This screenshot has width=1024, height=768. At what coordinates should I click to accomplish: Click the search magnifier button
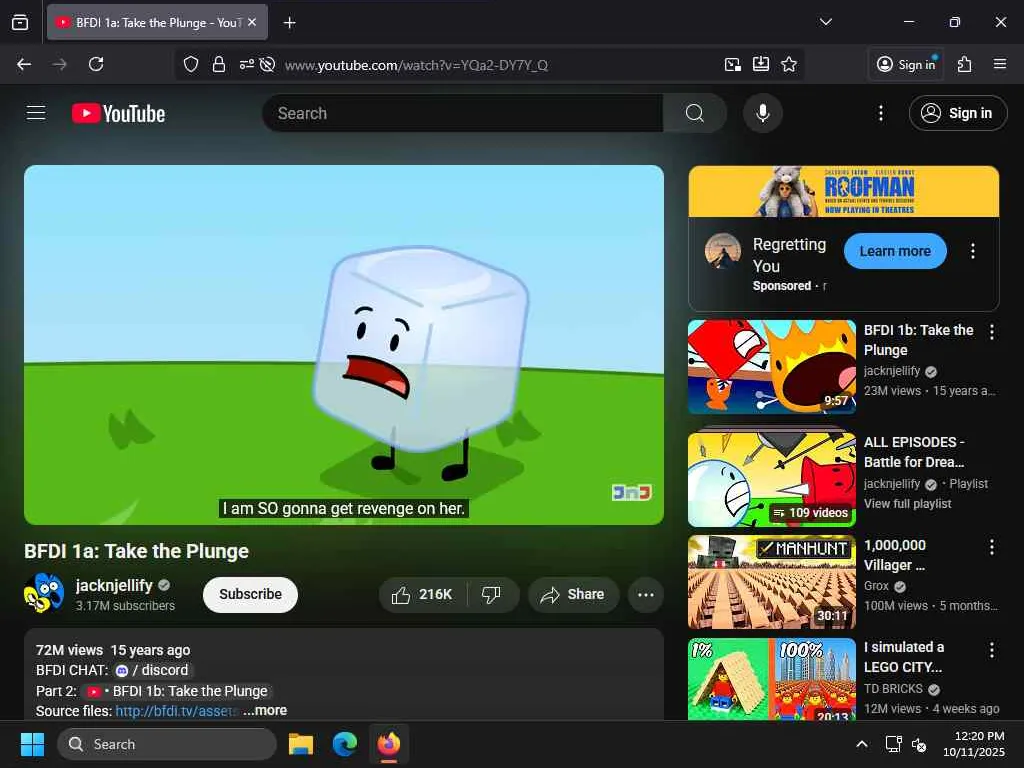coord(695,113)
